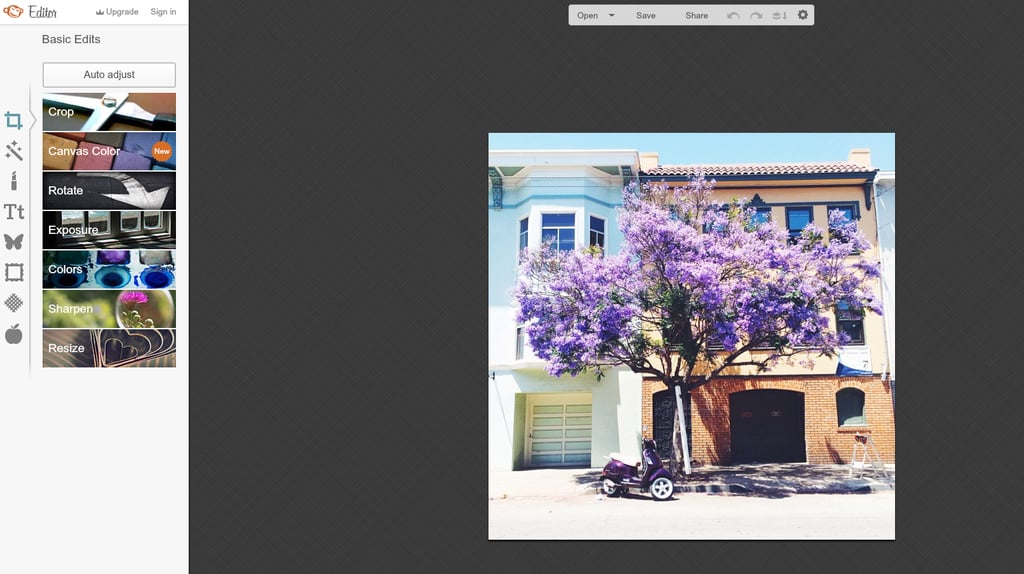Screen dimensions: 1024x574
Task: Open the Frames square tab
Action: (14, 272)
